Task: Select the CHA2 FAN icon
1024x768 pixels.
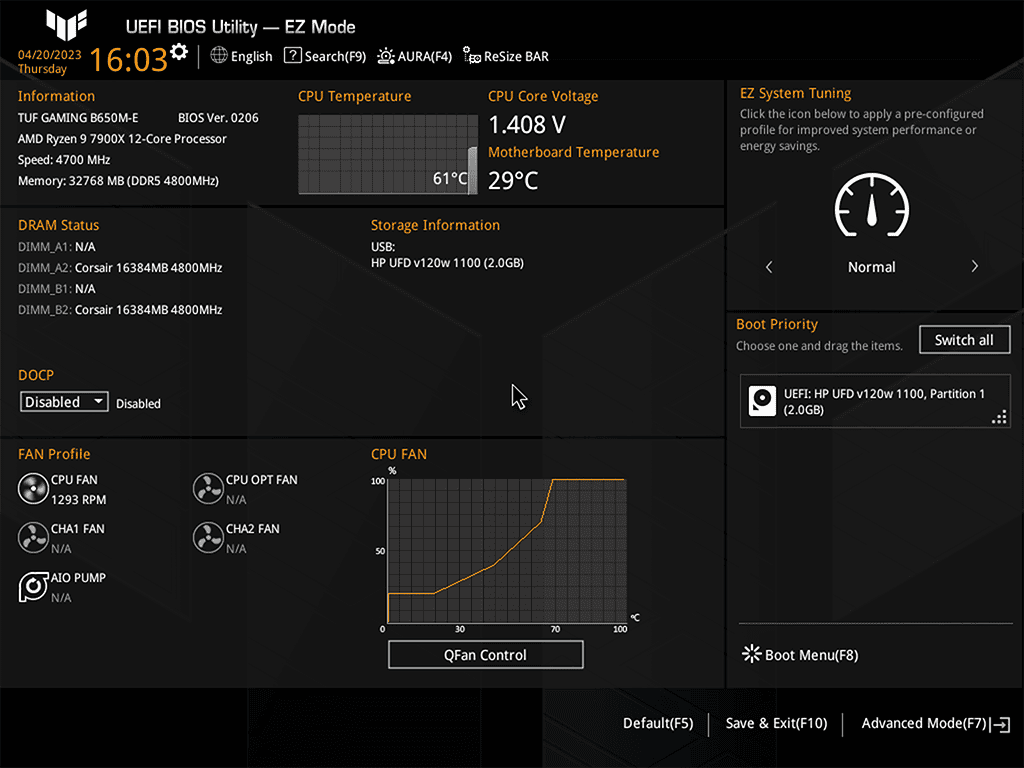Action: [x=208, y=537]
